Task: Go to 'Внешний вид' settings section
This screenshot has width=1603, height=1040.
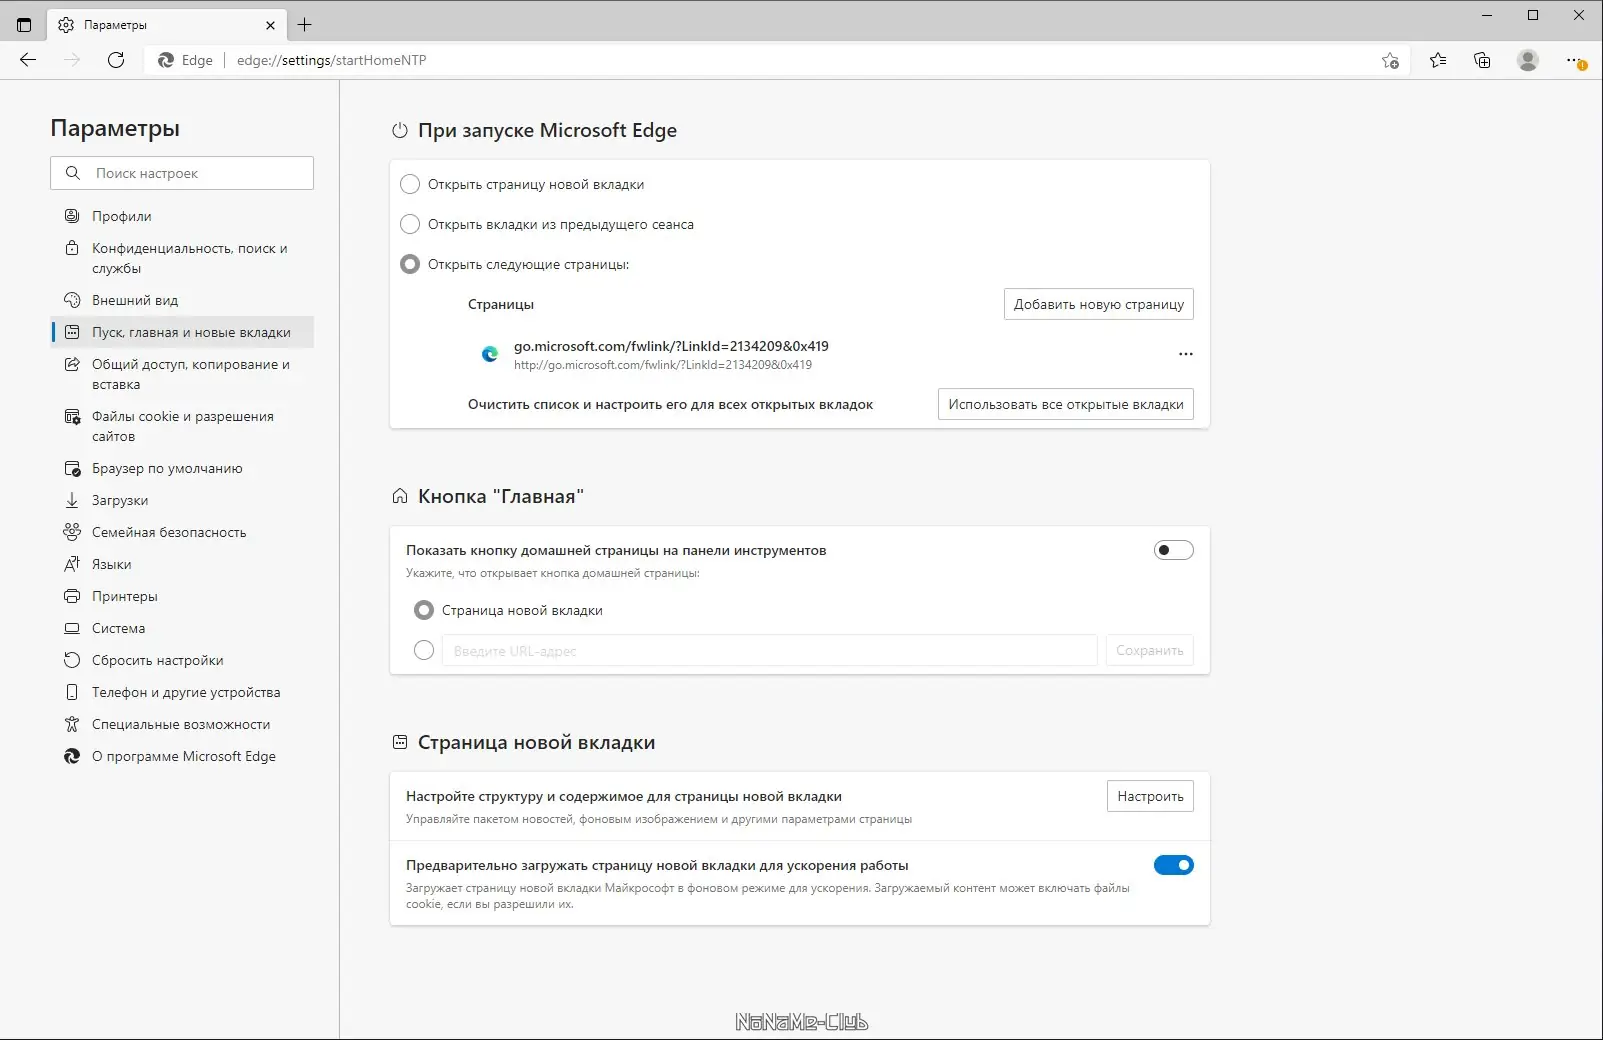Action: (135, 300)
